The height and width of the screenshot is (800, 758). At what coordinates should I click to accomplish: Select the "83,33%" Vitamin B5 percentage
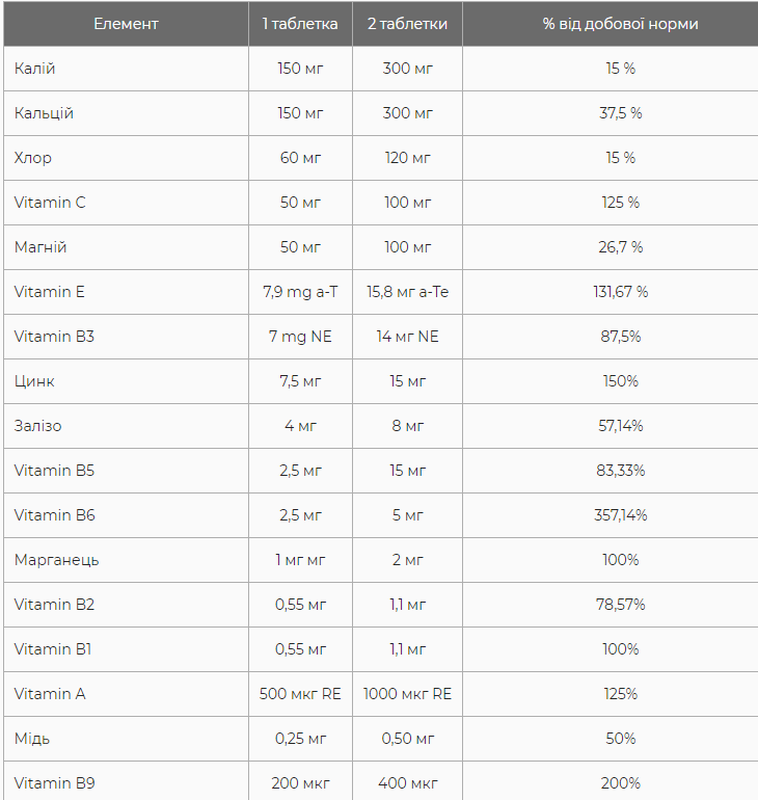(620, 470)
